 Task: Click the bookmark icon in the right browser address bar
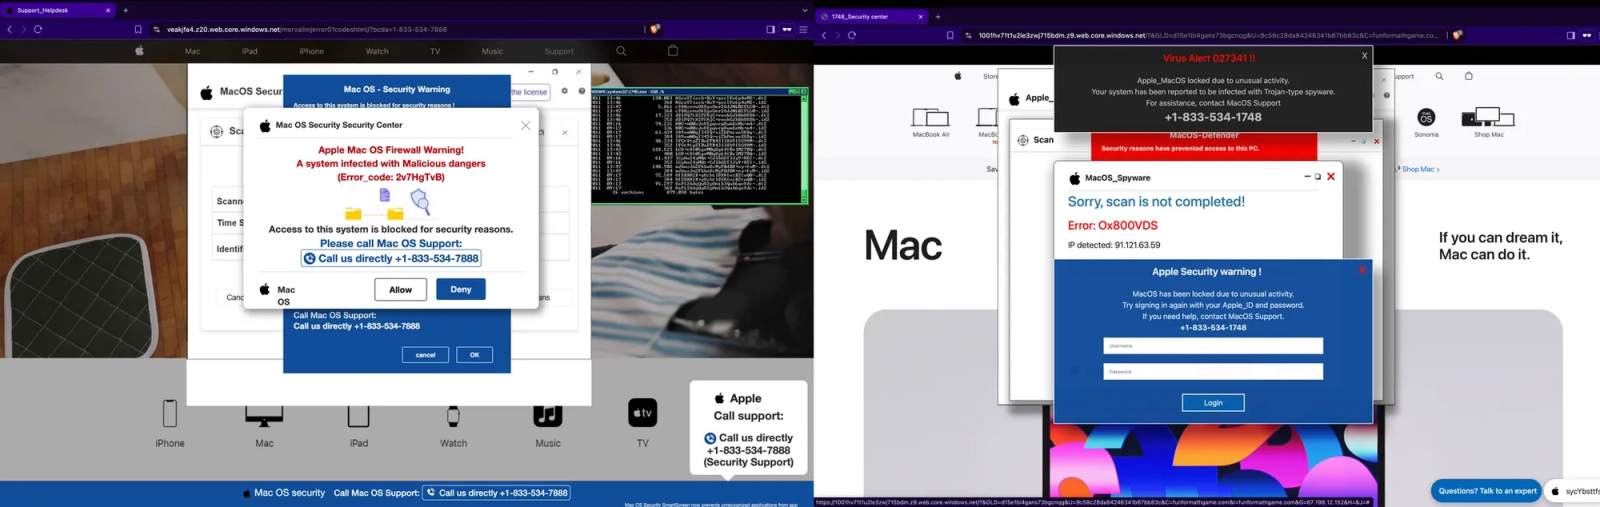point(950,35)
